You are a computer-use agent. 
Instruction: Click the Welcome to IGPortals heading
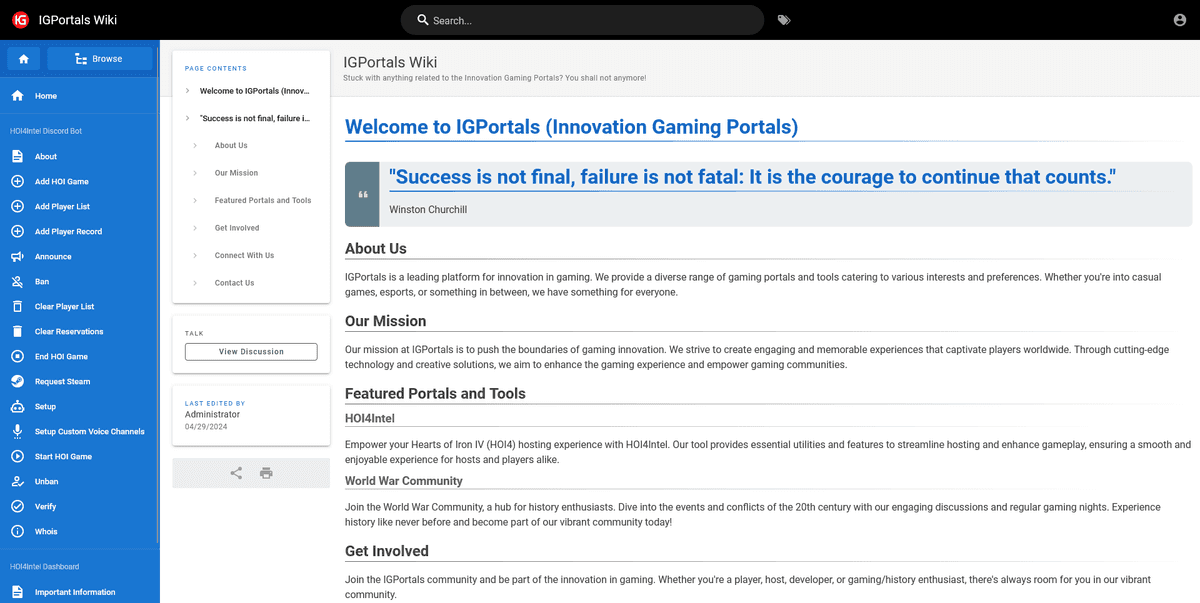[571, 127]
